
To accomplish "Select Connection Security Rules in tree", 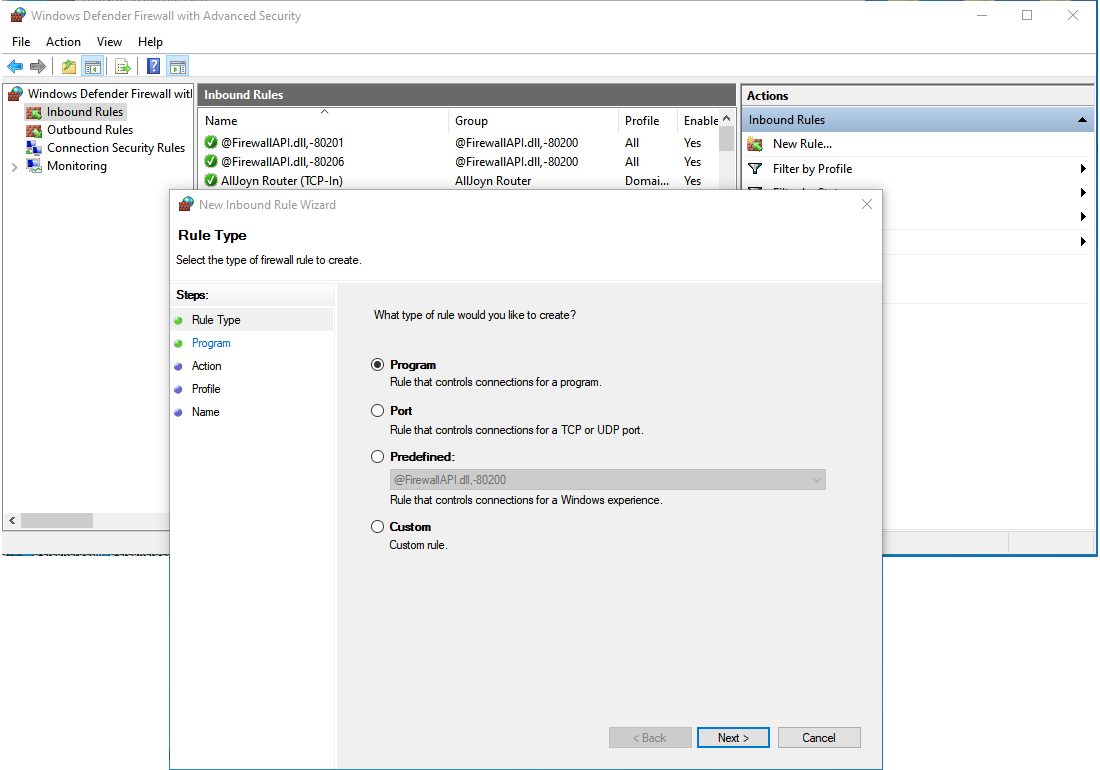I will coord(116,148).
